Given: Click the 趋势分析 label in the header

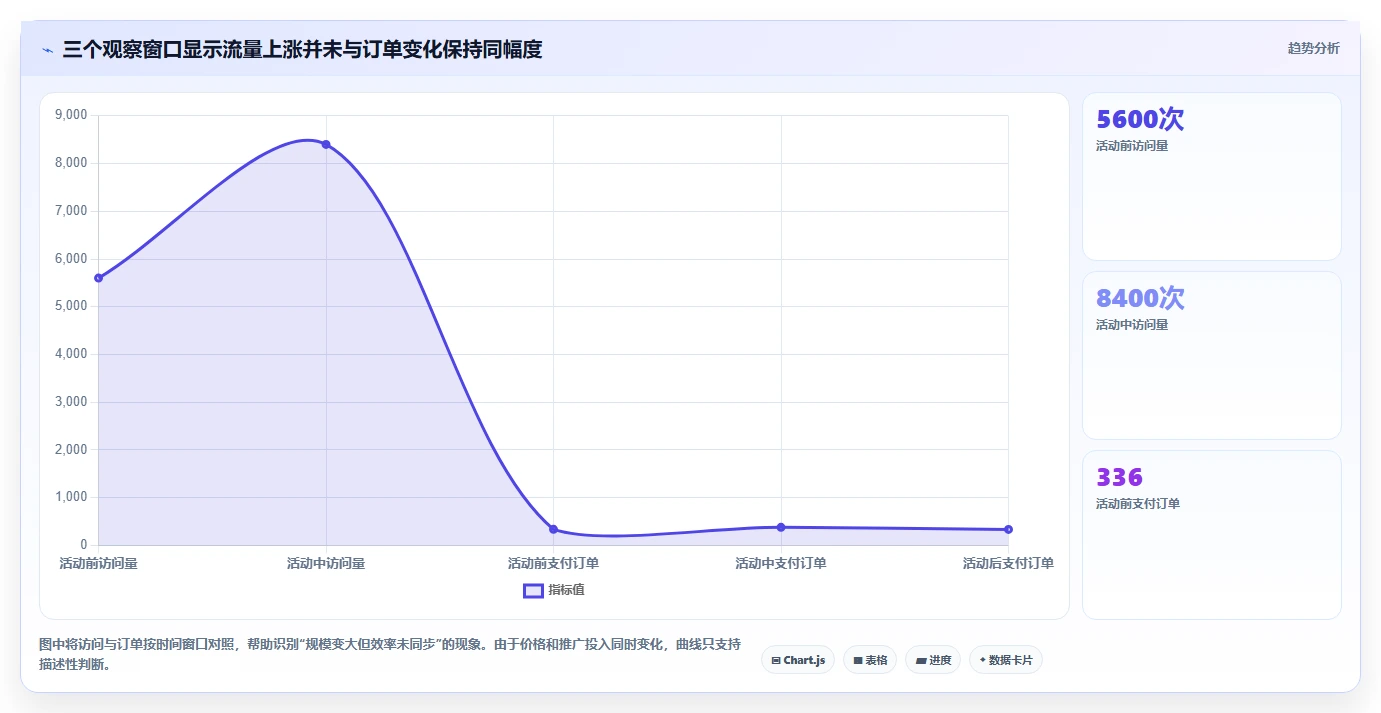Looking at the screenshot, I should (x=1313, y=48).
